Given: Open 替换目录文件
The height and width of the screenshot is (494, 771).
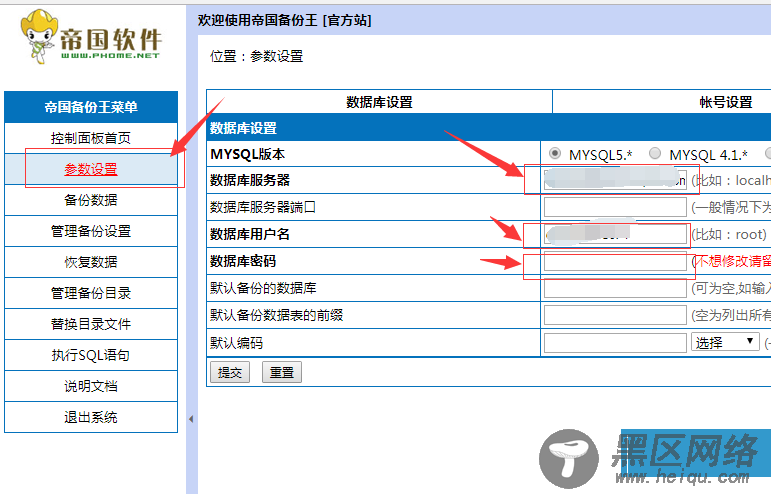Looking at the screenshot, I should tap(91, 324).
